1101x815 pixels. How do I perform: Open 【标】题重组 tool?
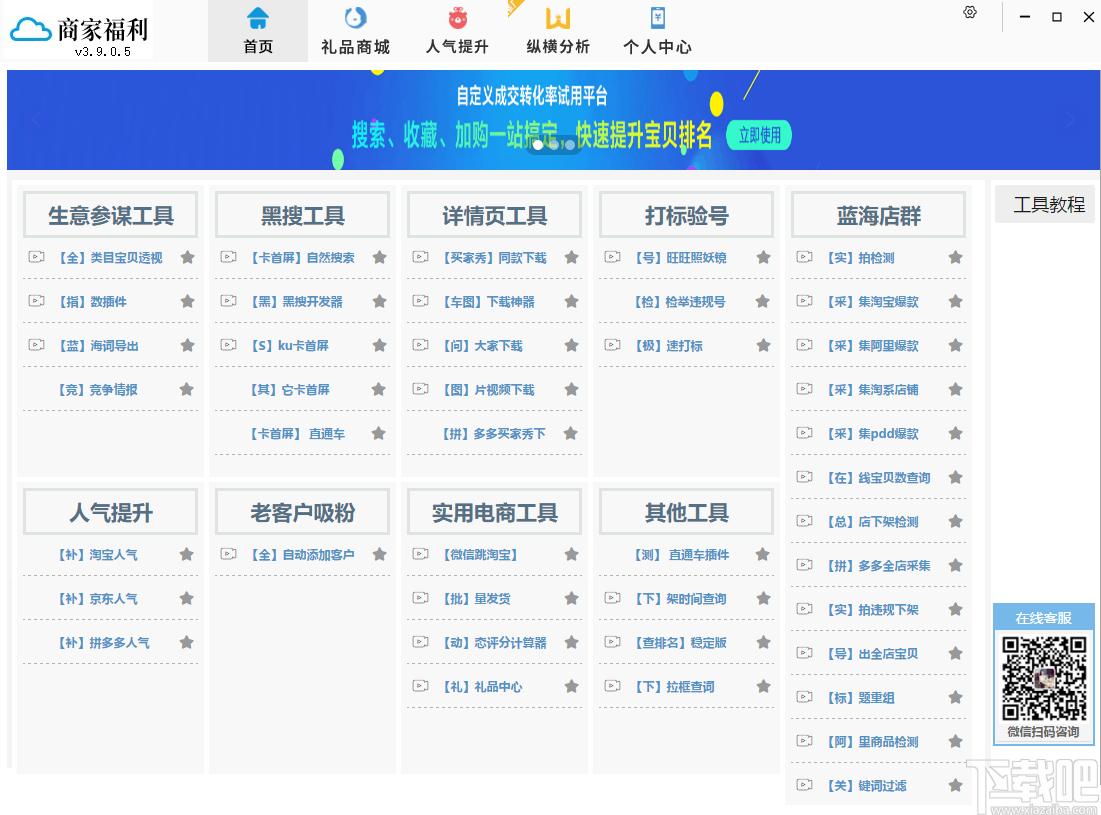[860, 698]
